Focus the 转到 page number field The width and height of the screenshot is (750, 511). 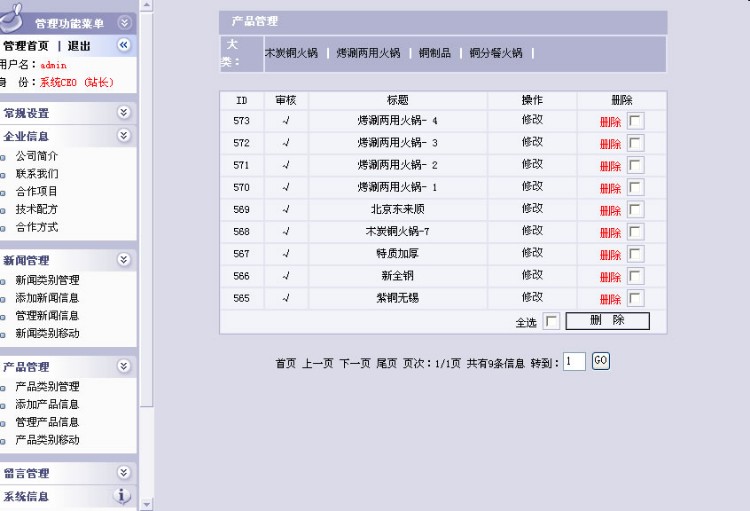pos(574,362)
